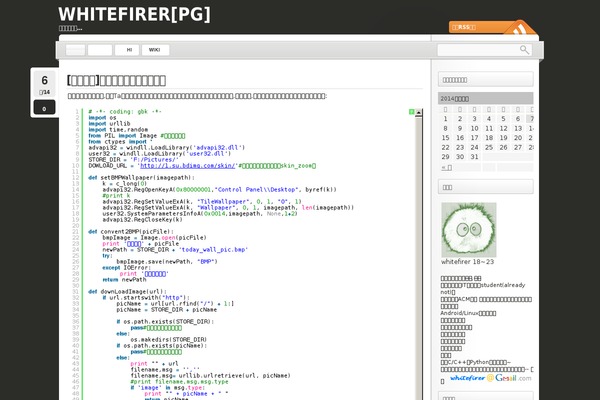Click the 2014 calendar month header
This screenshot has width=600, height=400.
coord(485,98)
